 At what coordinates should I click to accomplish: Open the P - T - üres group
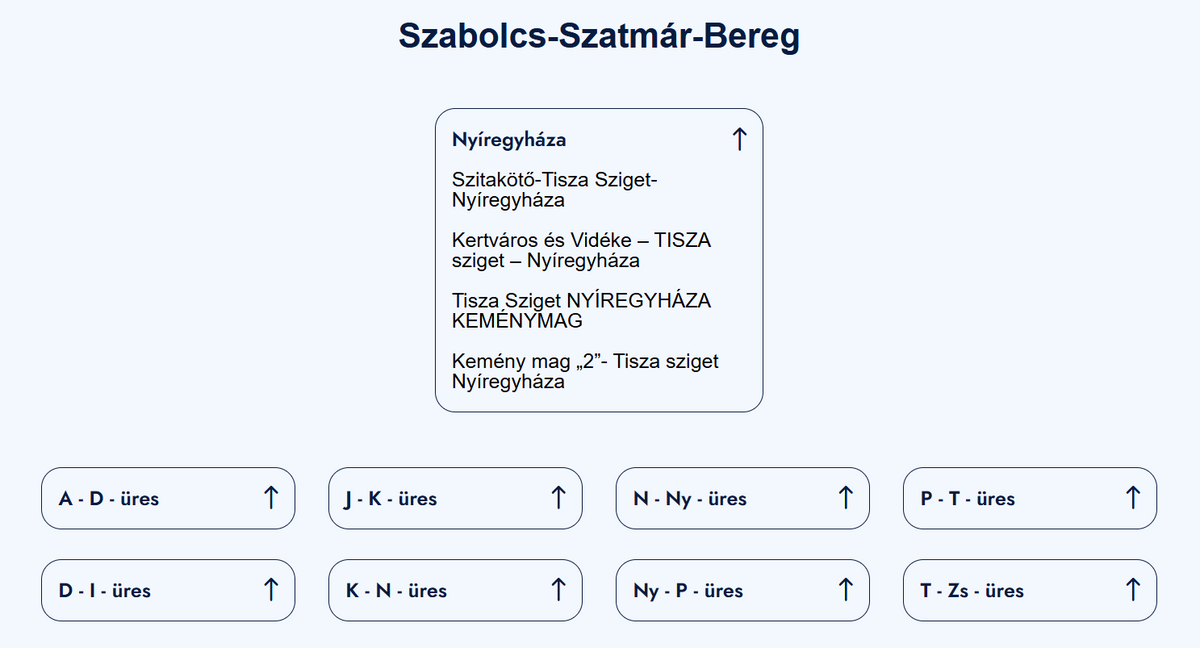pyautogui.click(x=967, y=498)
